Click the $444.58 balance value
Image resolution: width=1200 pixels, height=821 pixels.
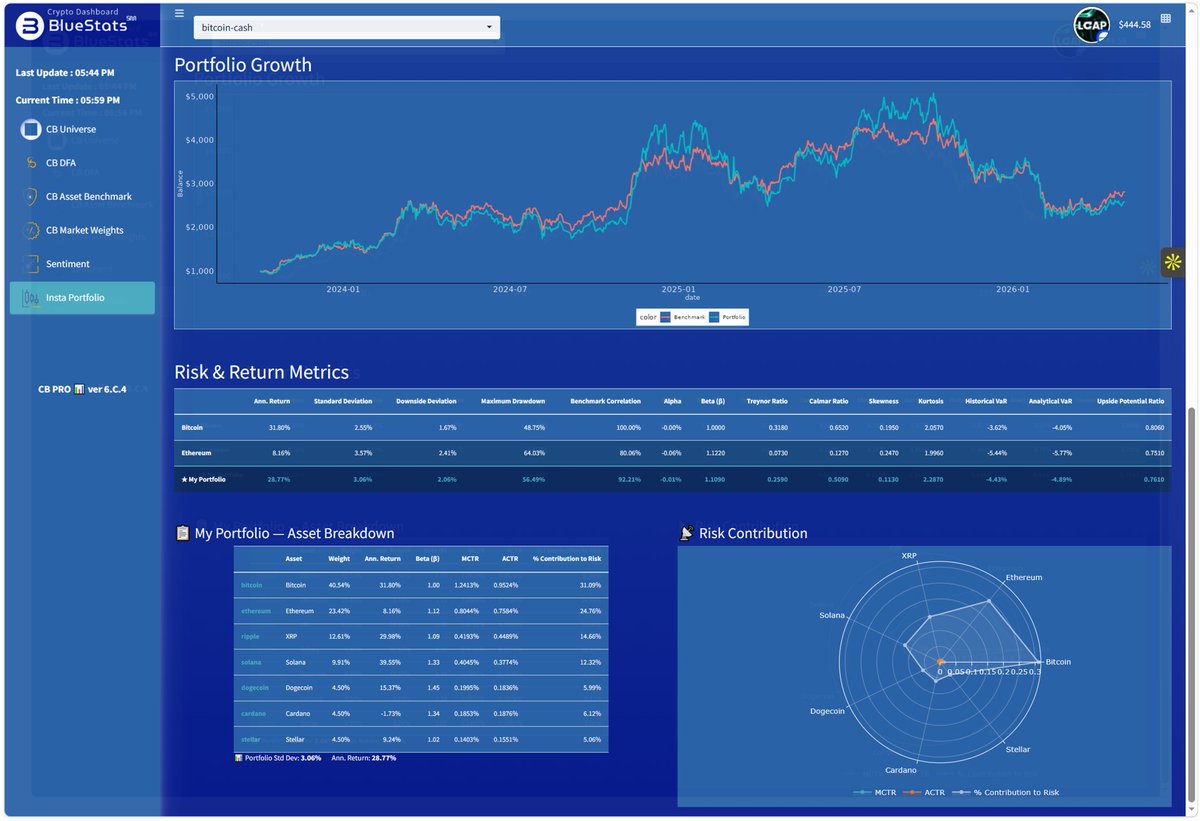click(1135, 24)
